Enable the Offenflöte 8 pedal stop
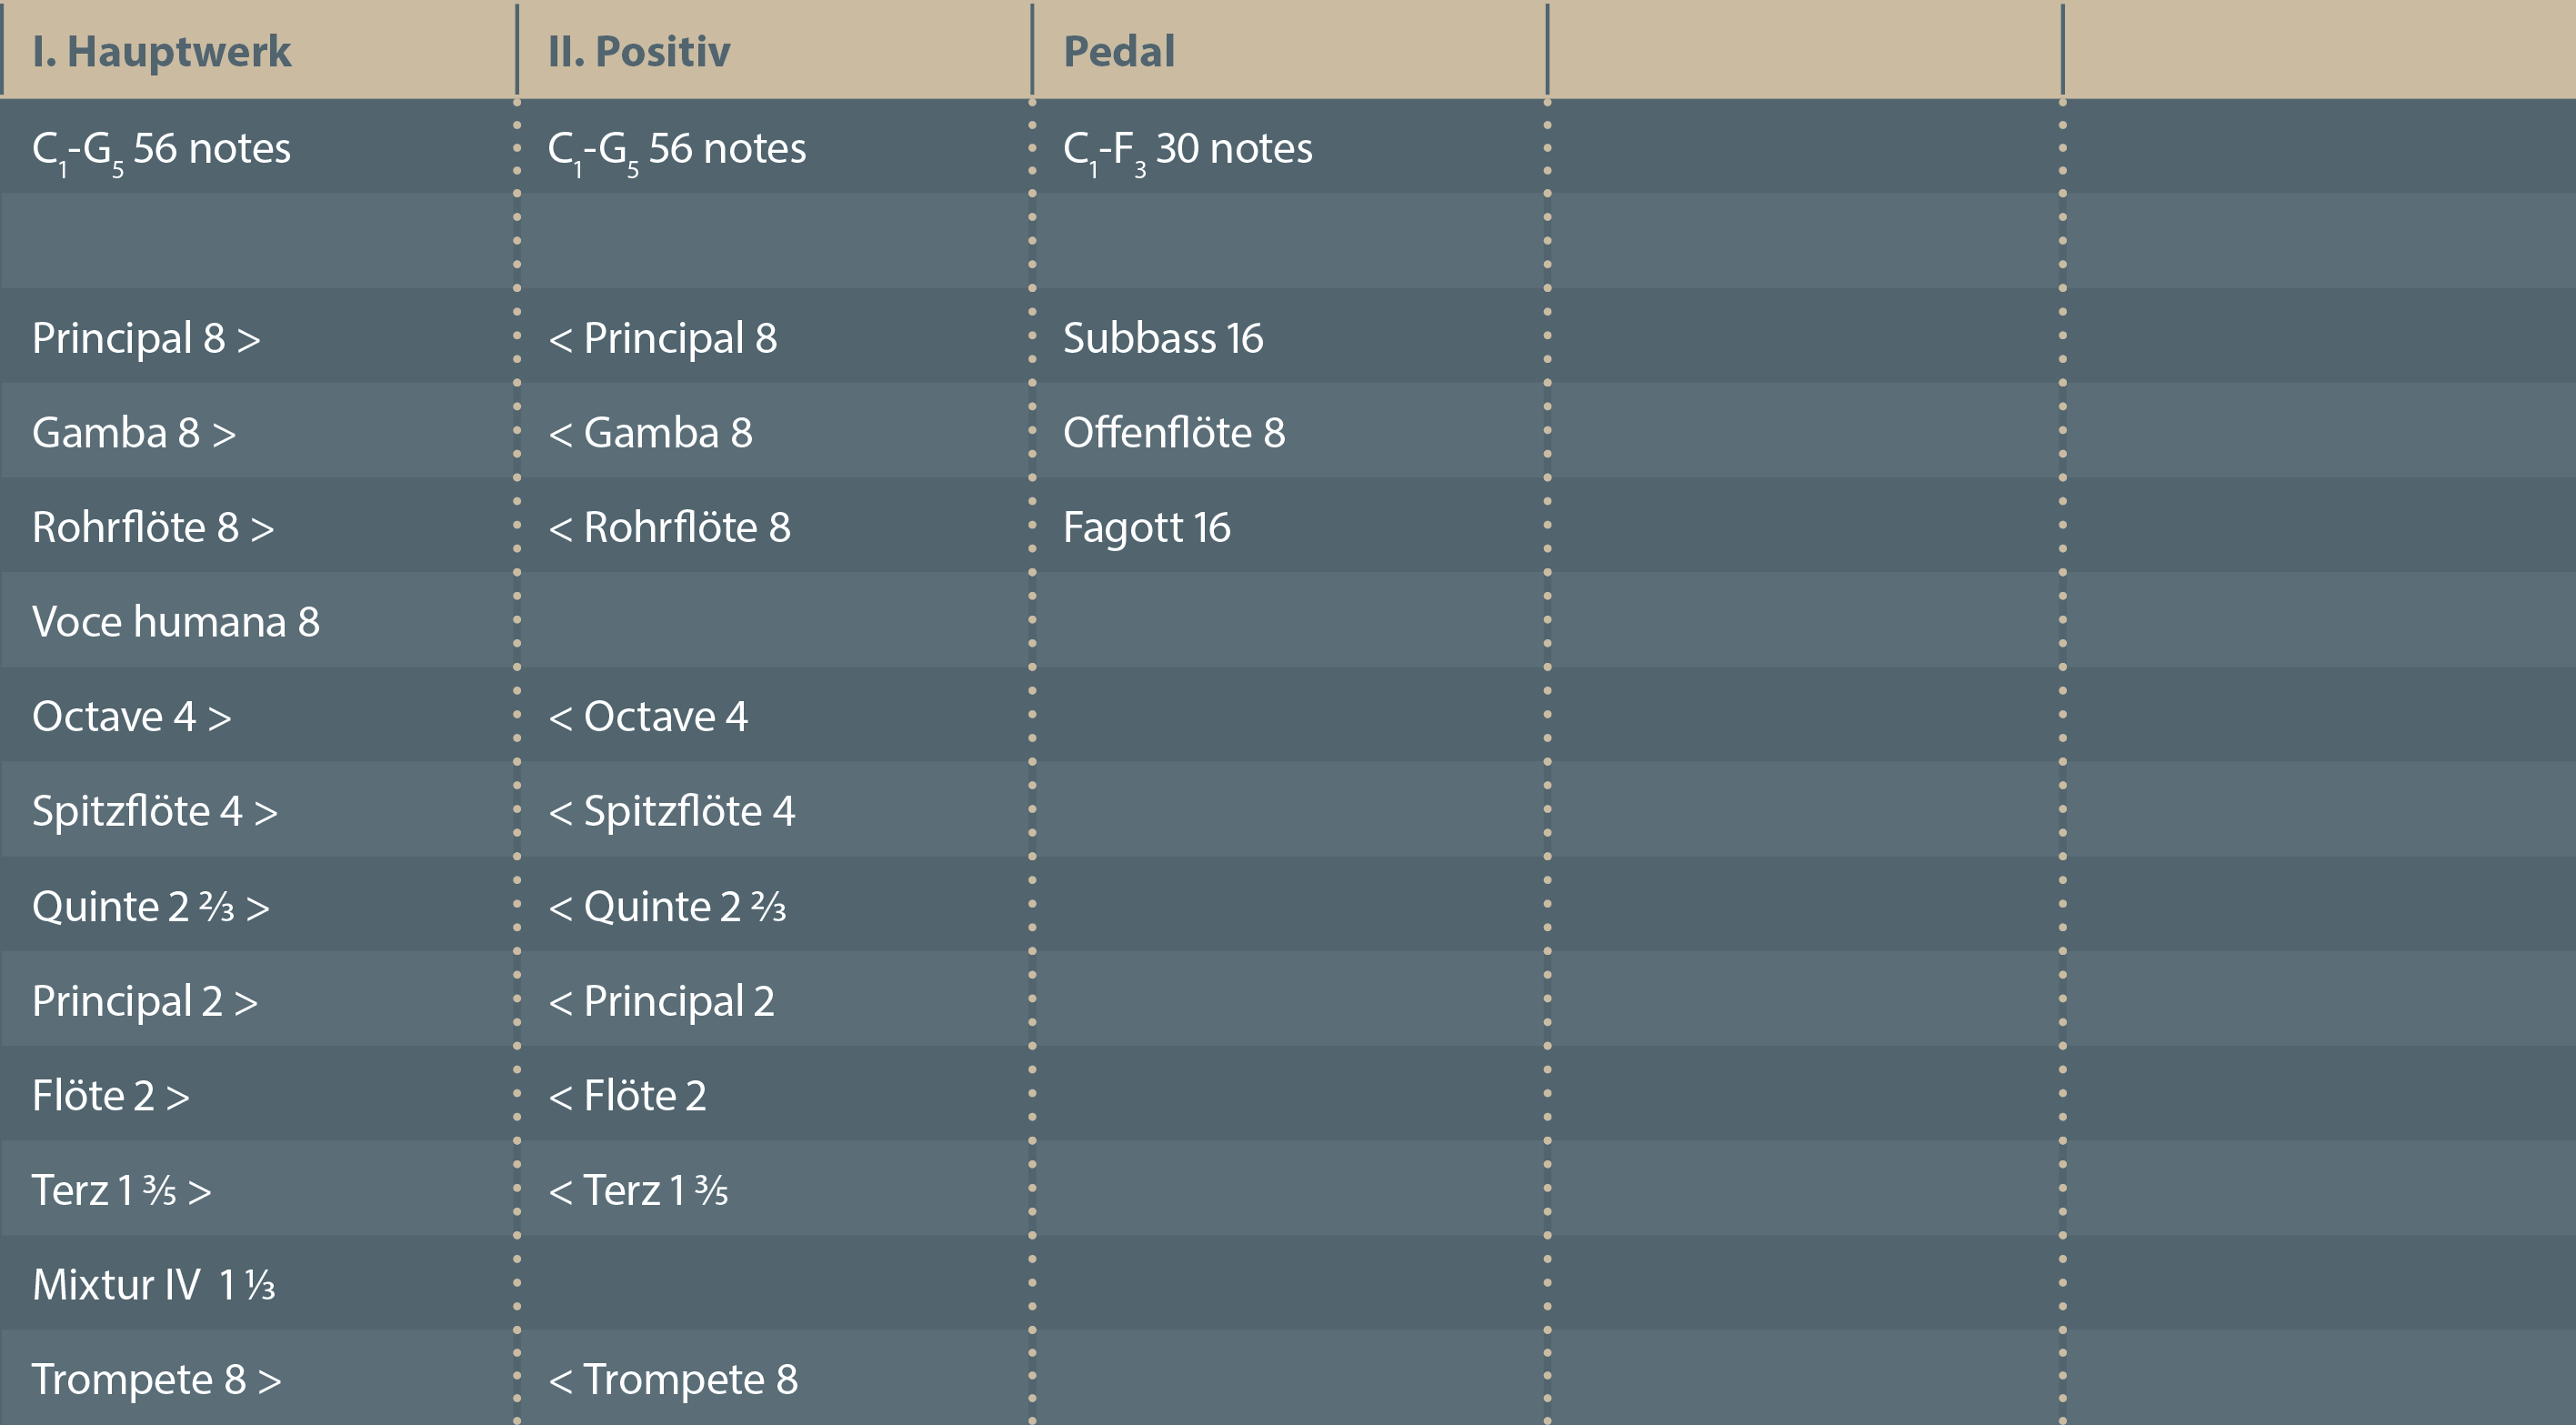 (x=1173, y=433)
